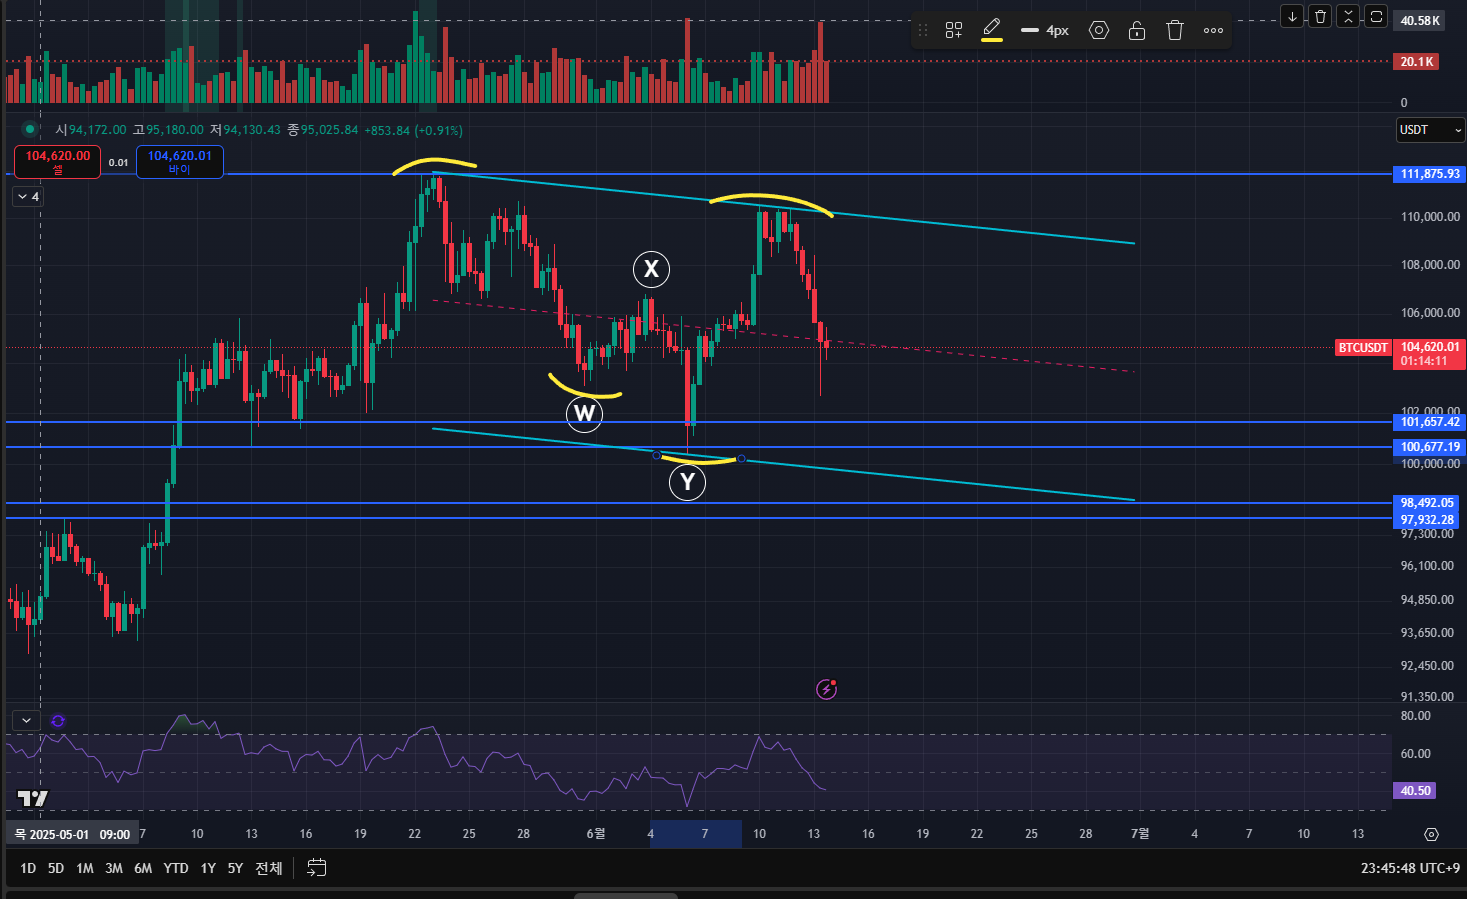Open the USDT currency dropdown
1467x899 pixels.
[x=1430, y=130]
